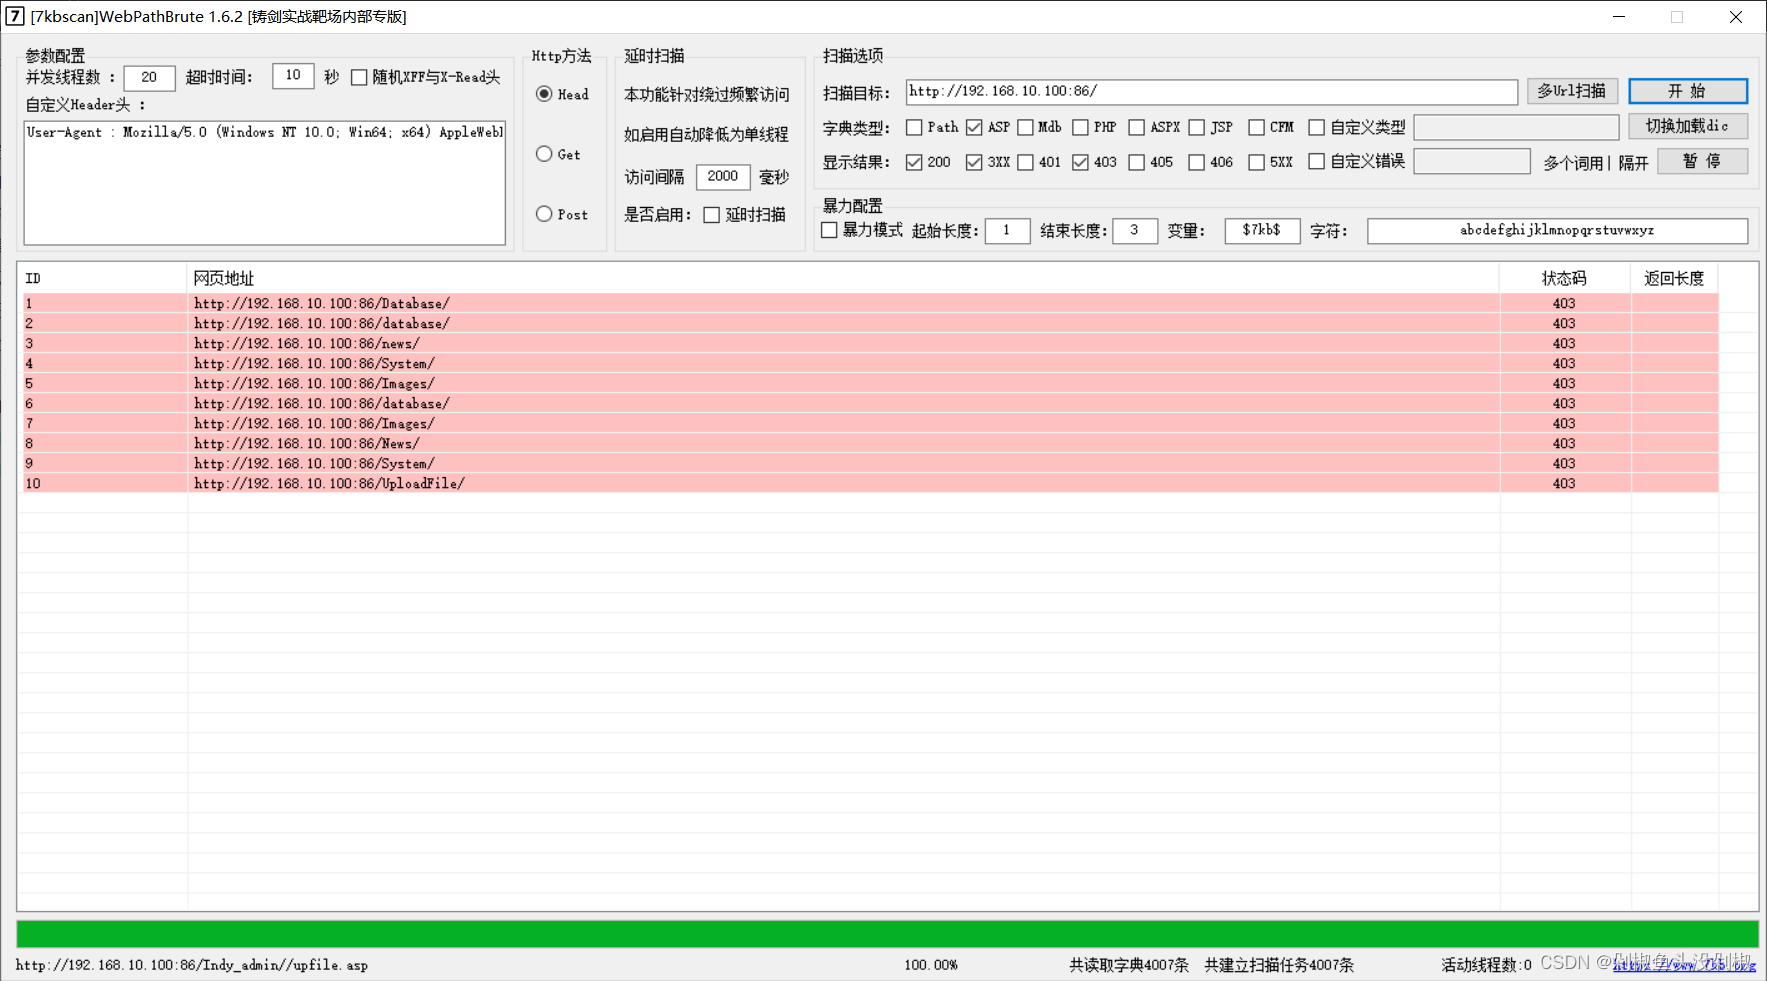Focus the 超时时间 timeout field
This screenshot has height=981, width=1767.
click(293, 76)
